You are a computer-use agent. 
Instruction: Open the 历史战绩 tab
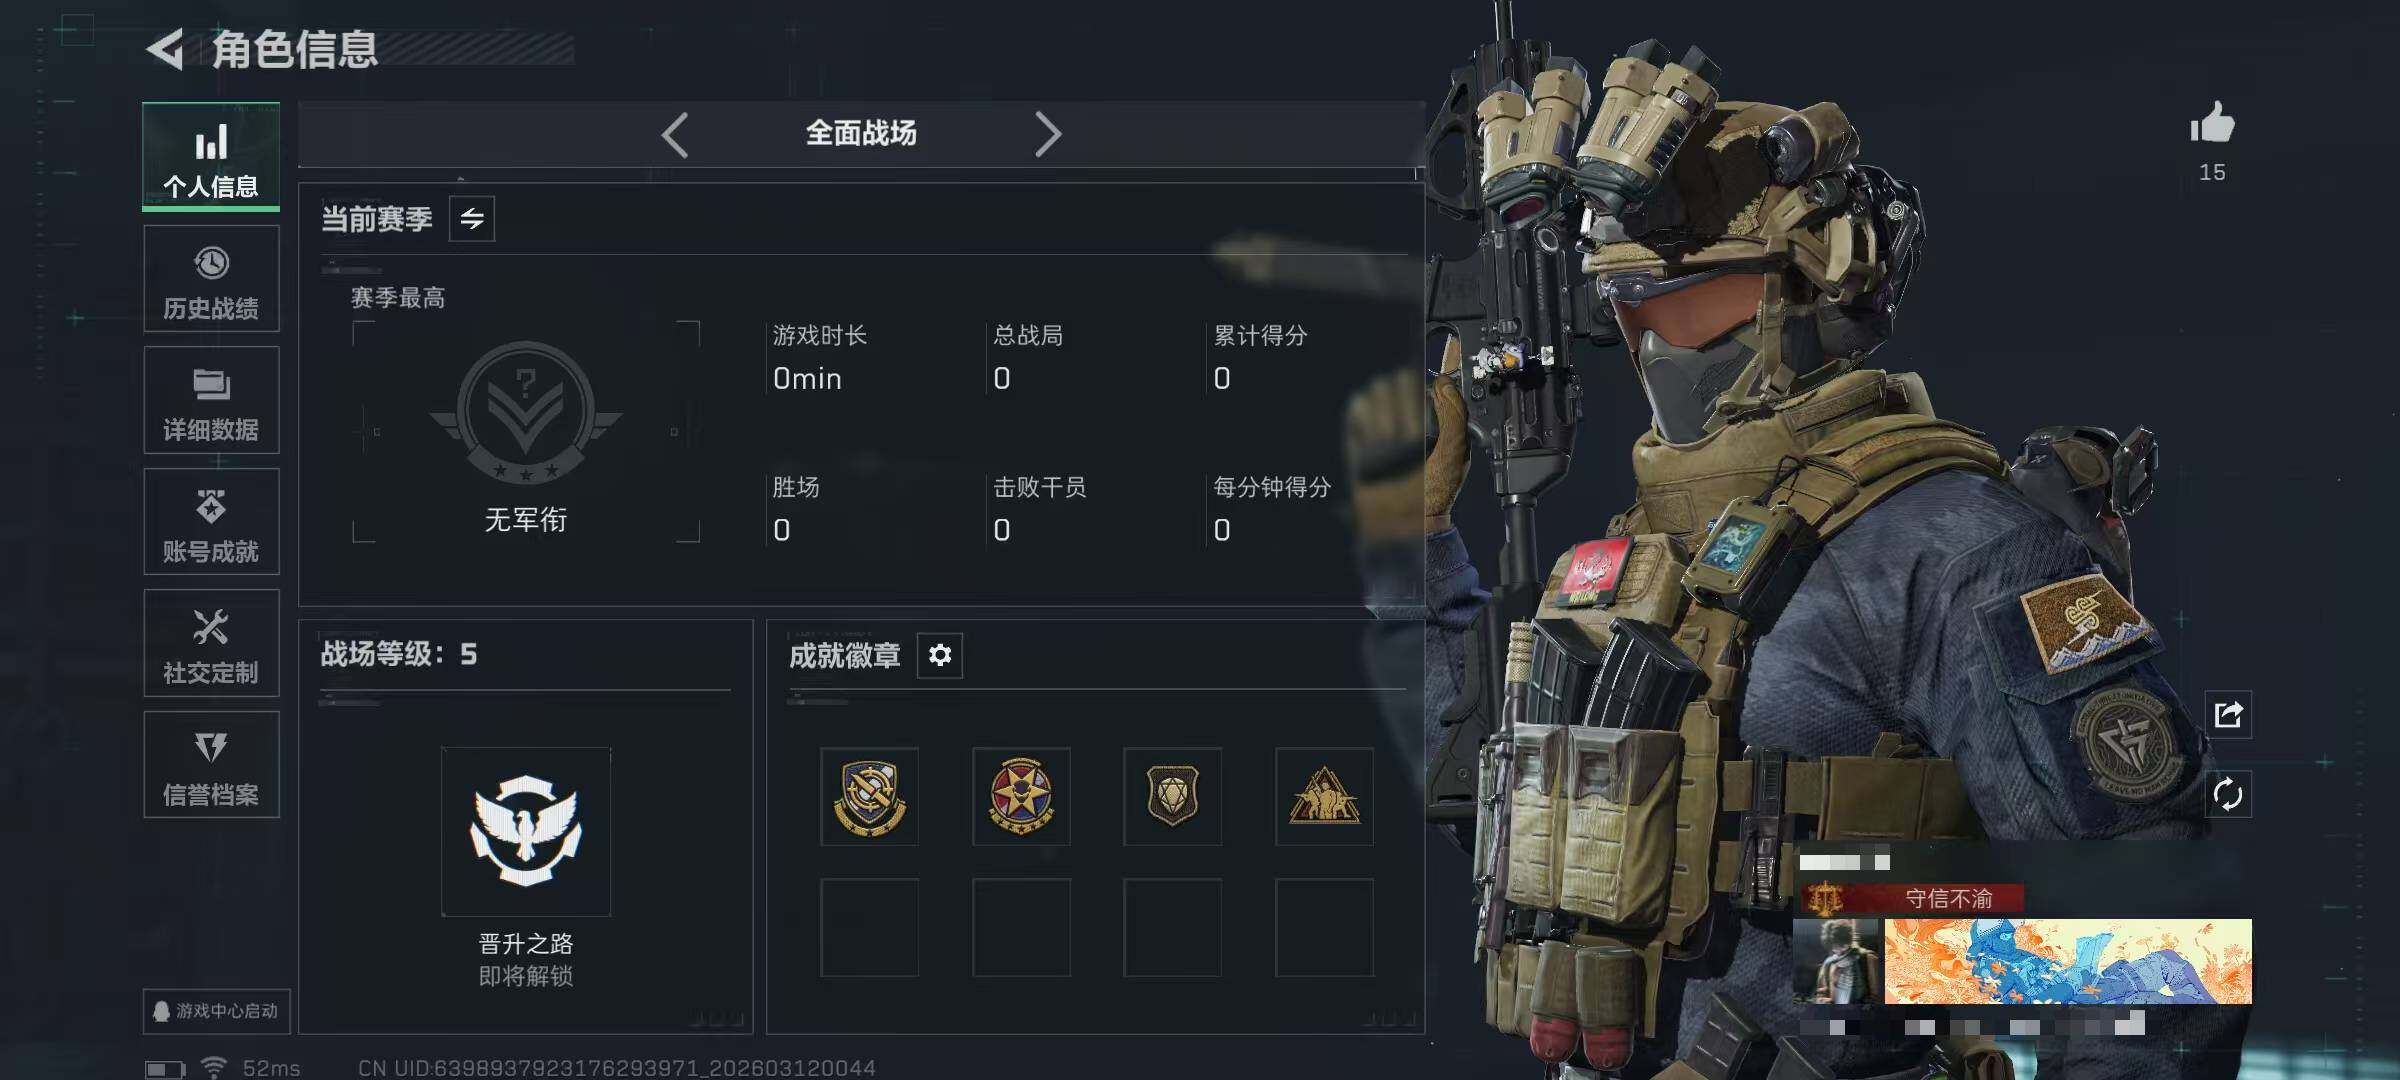pyautogui.click(x=211, y=279)
